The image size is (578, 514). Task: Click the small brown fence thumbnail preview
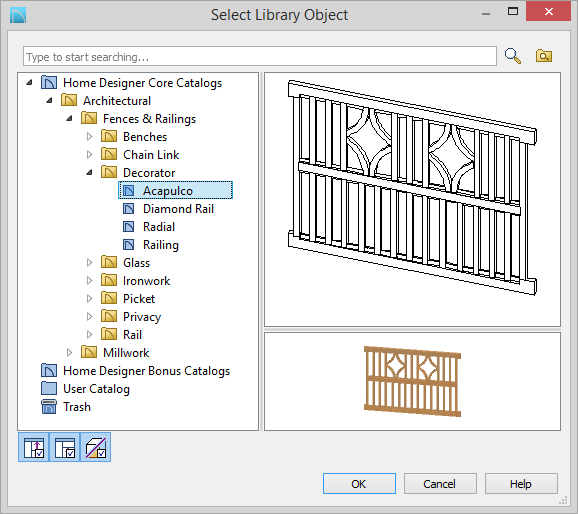pos(412,381)
